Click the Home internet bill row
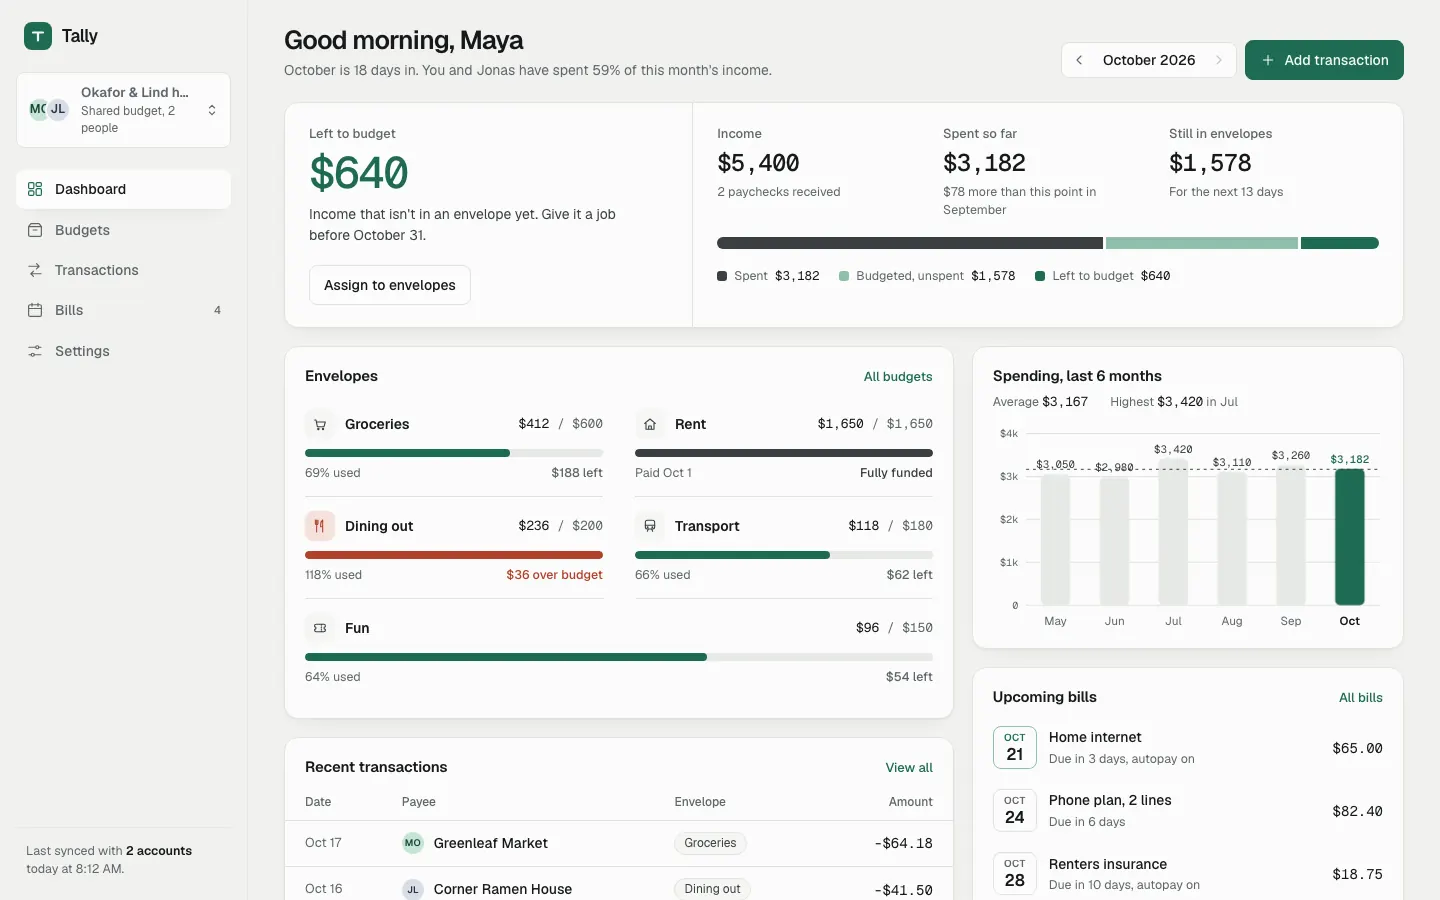1440x900 pixels. tap(1188, 748)
